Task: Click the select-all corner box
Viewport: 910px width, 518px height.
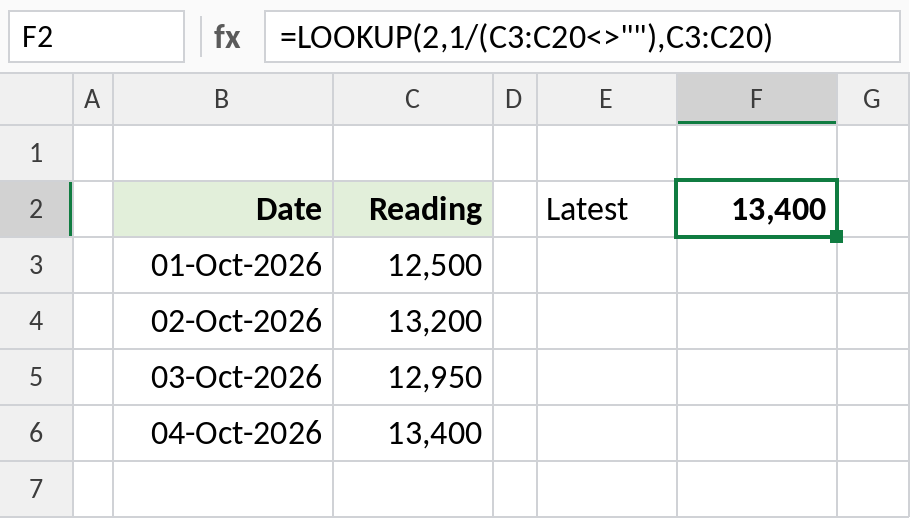Action: click(36, 99)
